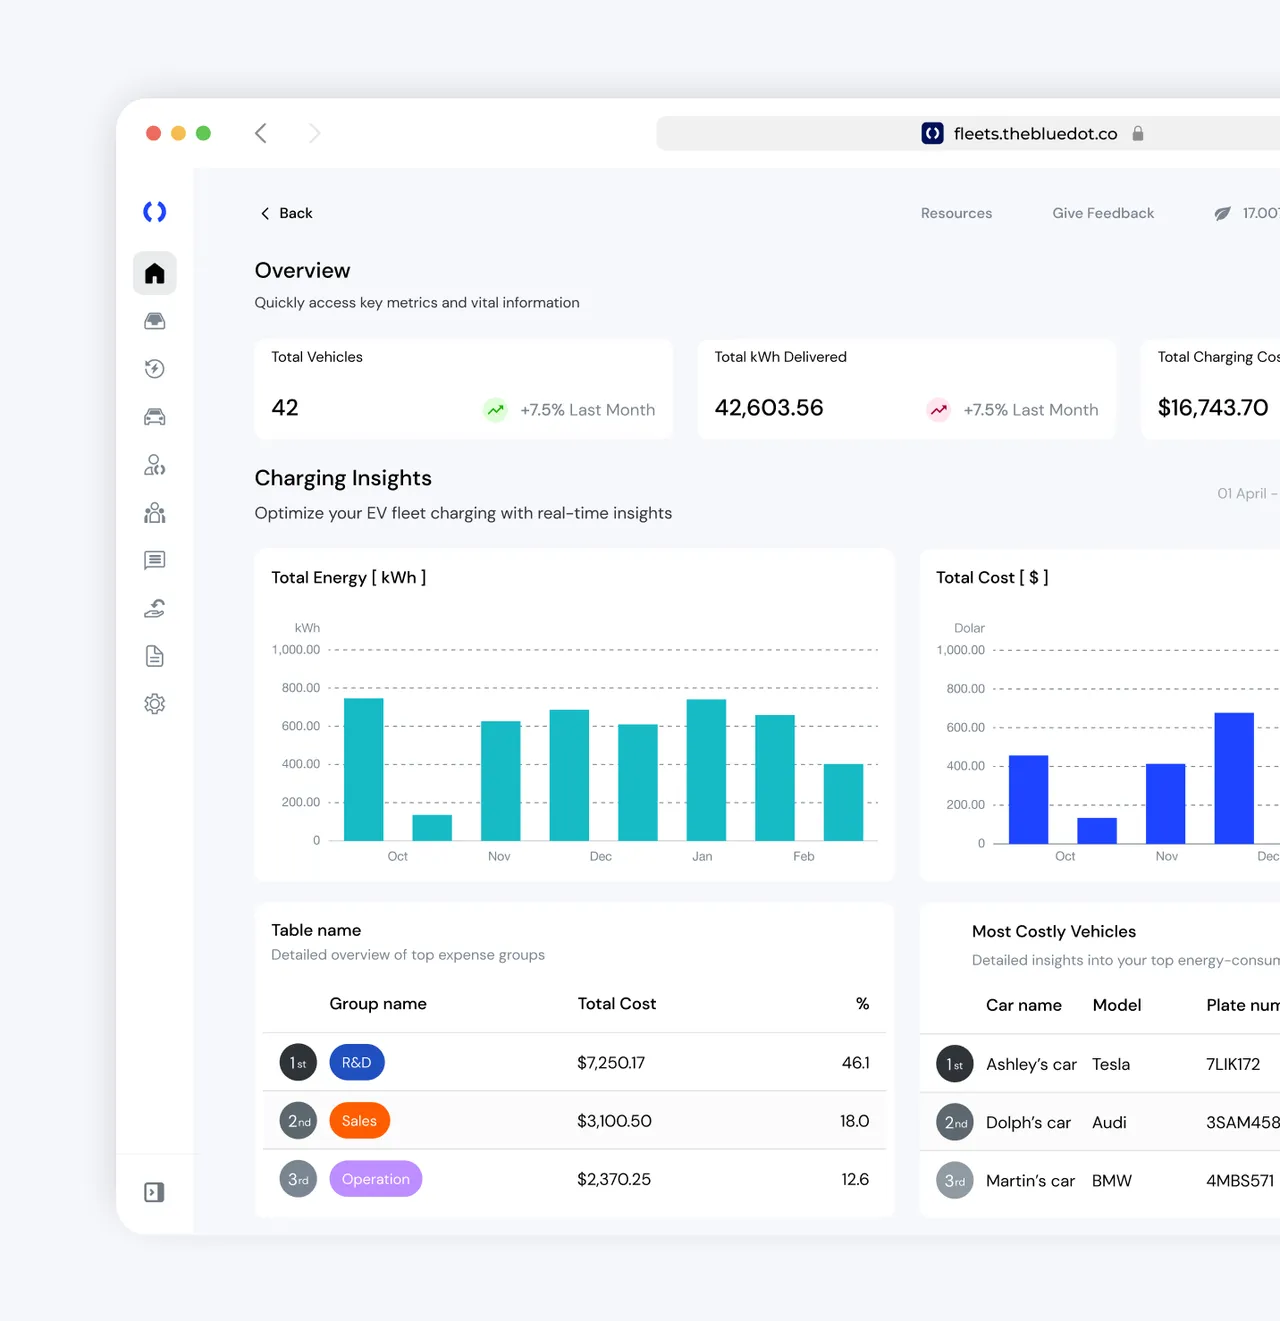Click the shortest teal bar after Oct
The image size is (1280, 1321).
432,828
